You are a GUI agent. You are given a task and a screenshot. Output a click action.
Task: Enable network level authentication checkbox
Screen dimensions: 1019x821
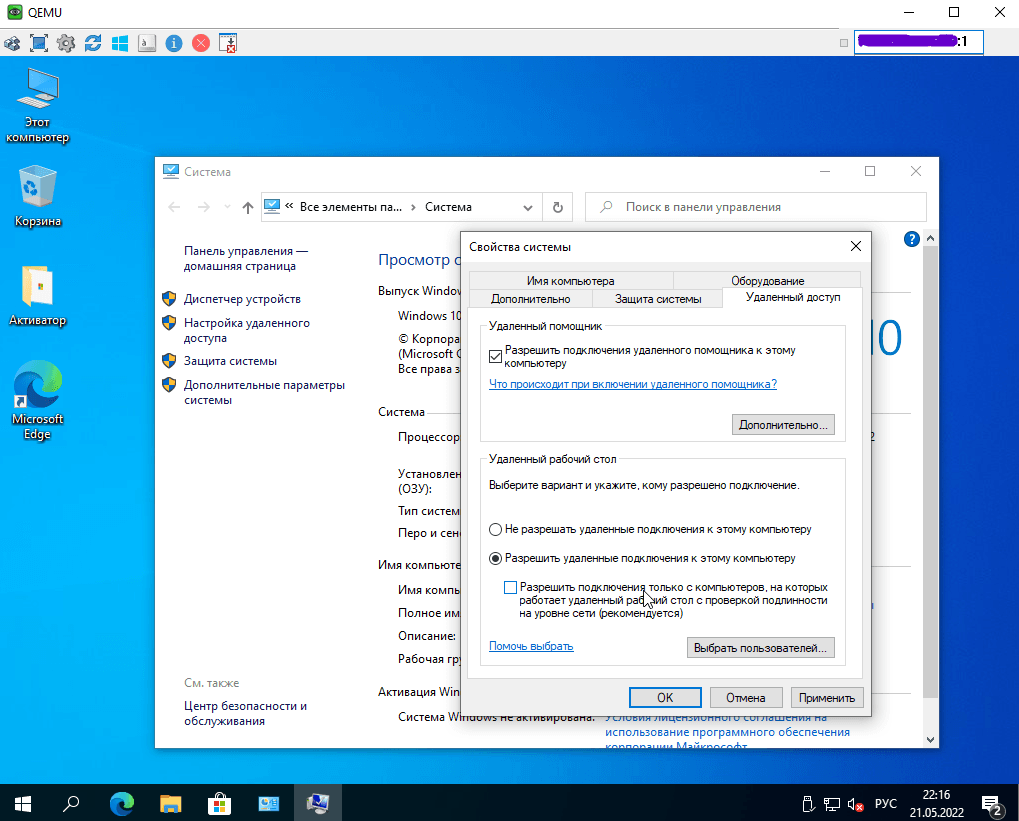511,587
